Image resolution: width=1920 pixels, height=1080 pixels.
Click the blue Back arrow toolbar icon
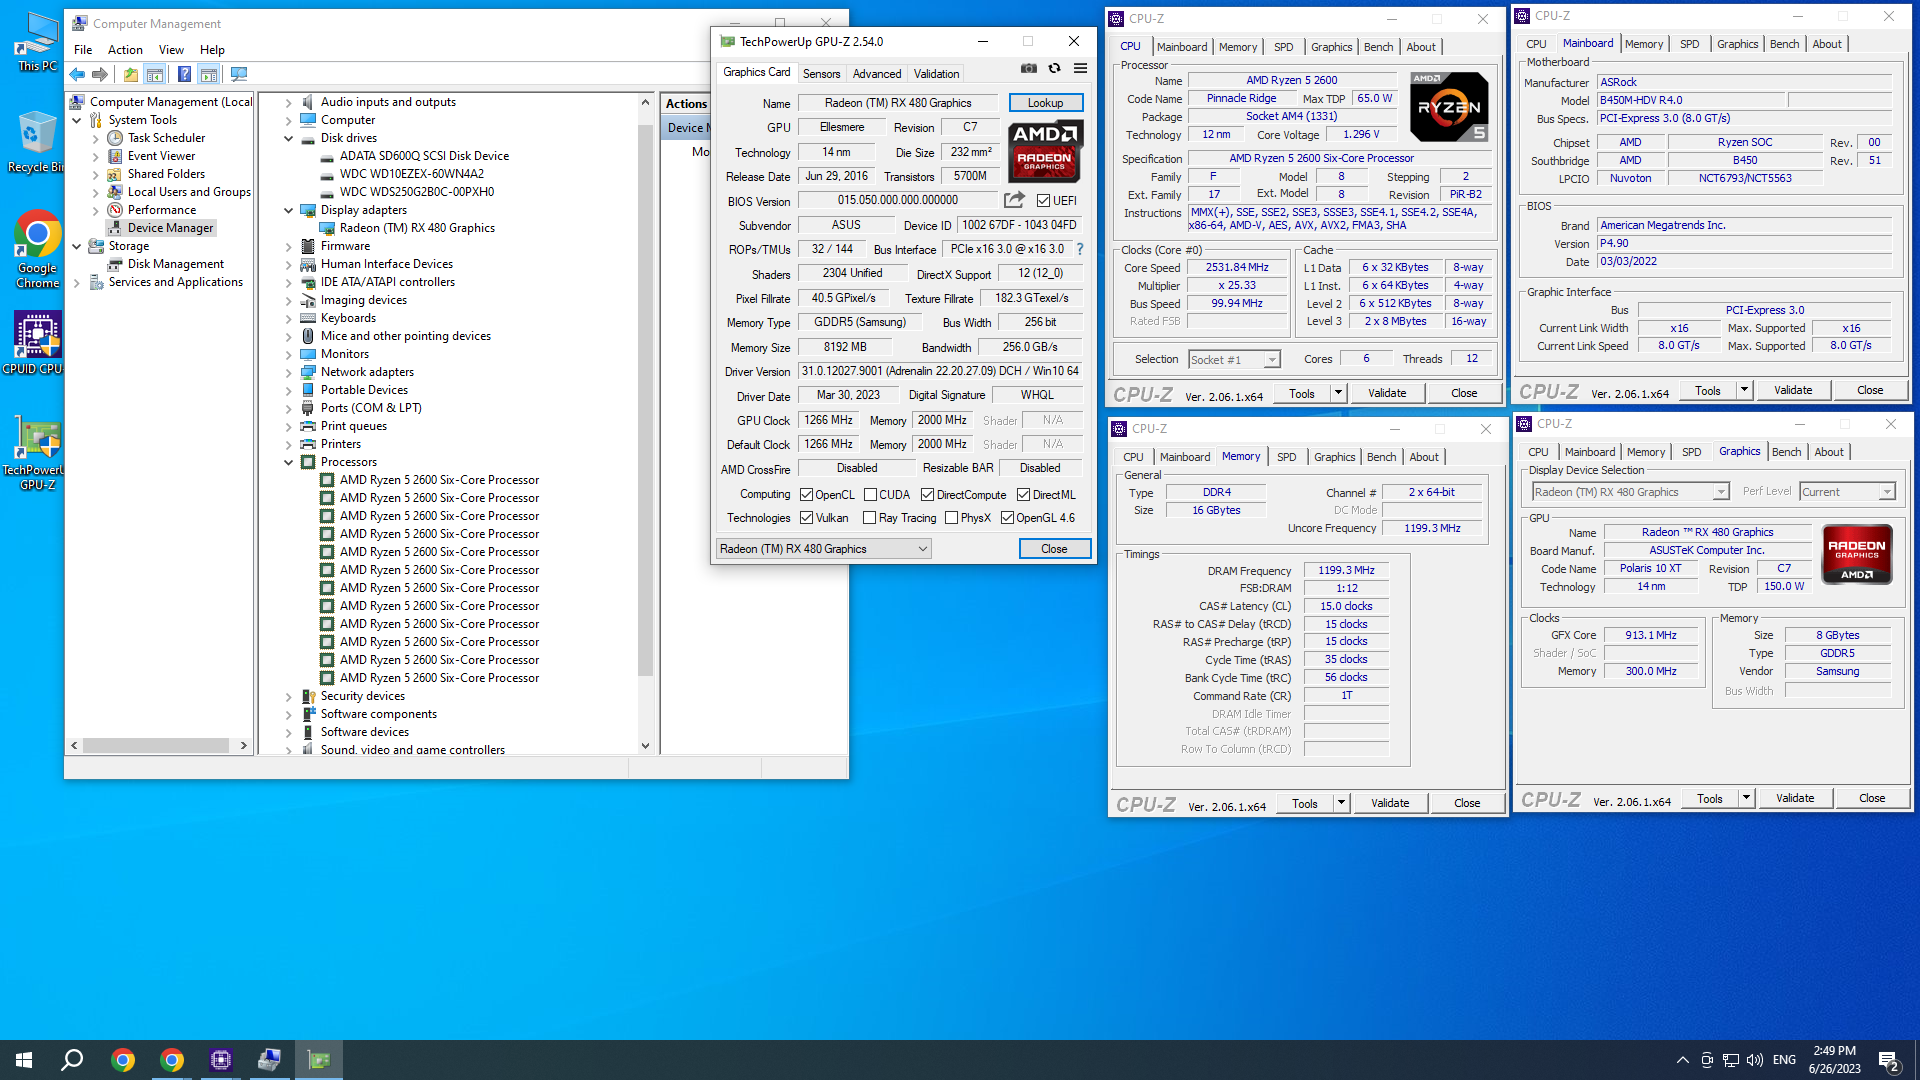pyautogui.click(x=77, y=74)
